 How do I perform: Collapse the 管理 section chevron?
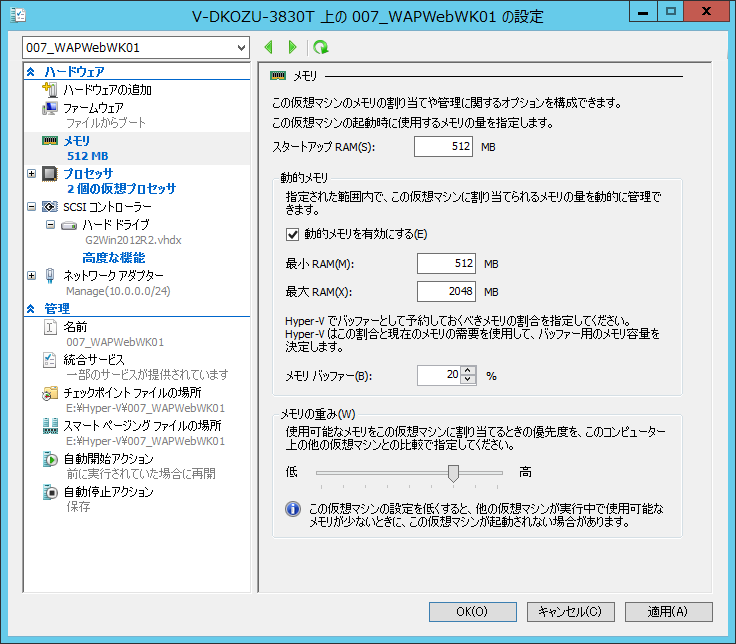tap(31, 309)
